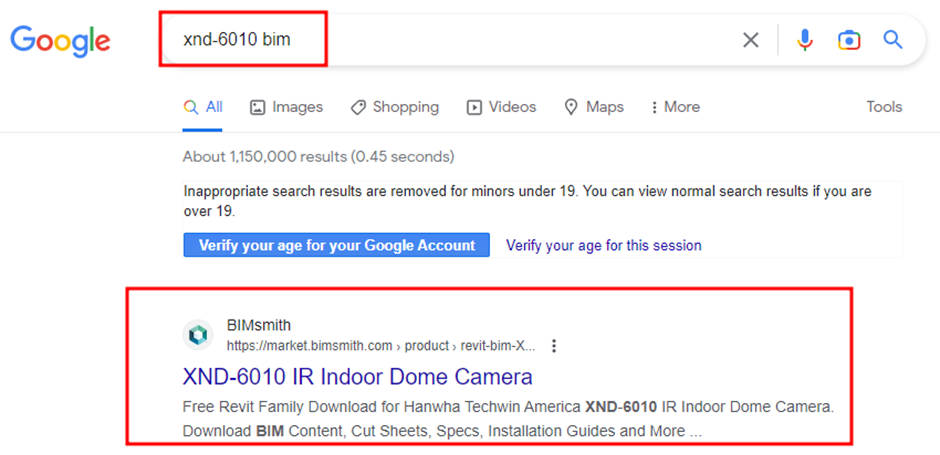Expand the More search categories menu
This screenshot has width=940, height=455.
pos(675,107)
